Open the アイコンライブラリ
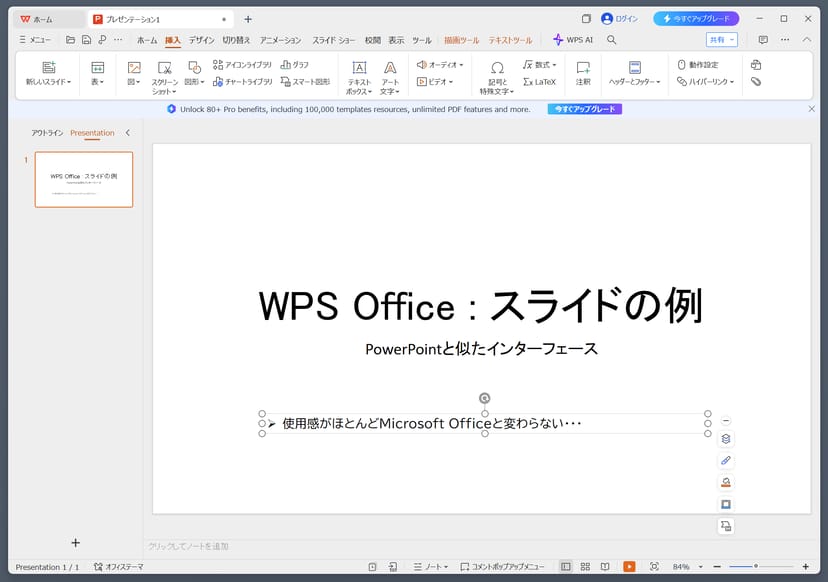The width and height of the screenshot is (828, 582). [242, 65]
